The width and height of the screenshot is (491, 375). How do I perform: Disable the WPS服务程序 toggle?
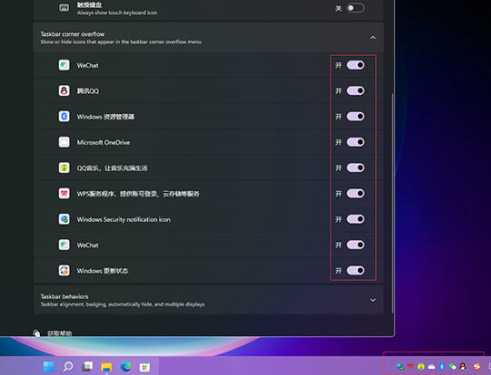point(355,193)
